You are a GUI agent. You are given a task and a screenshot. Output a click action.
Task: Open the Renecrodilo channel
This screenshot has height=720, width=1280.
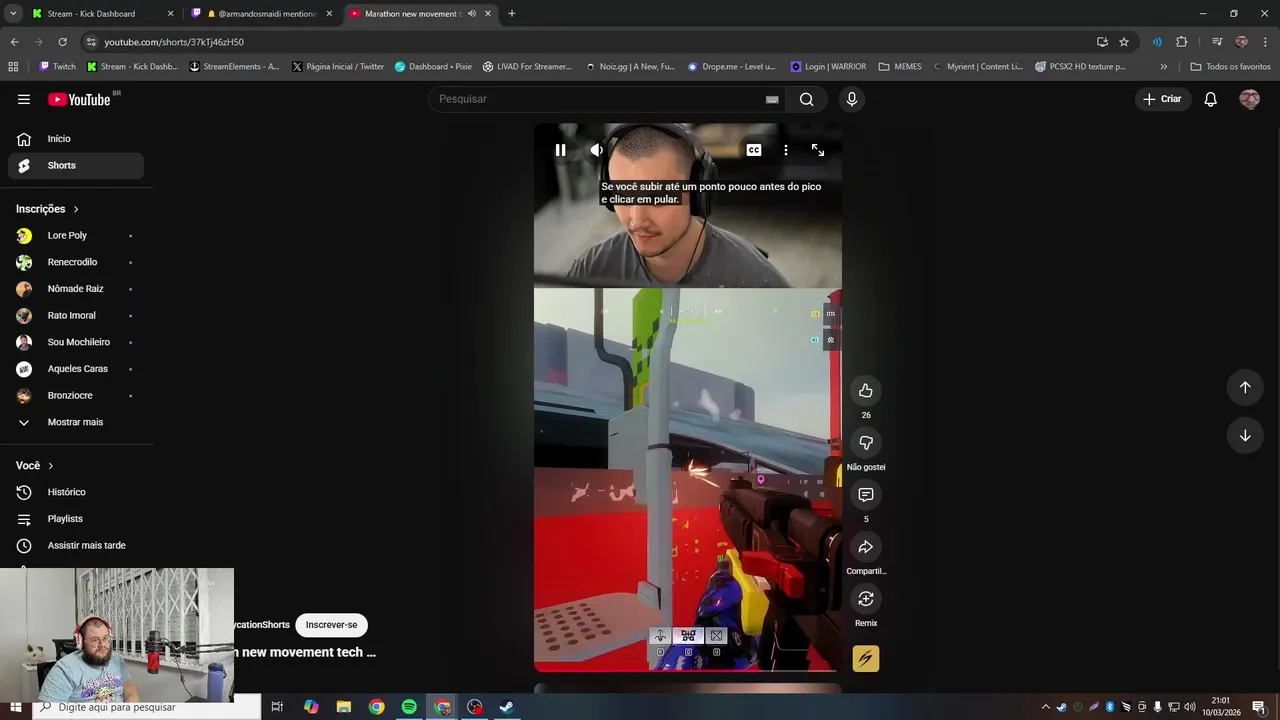(76, 262)
